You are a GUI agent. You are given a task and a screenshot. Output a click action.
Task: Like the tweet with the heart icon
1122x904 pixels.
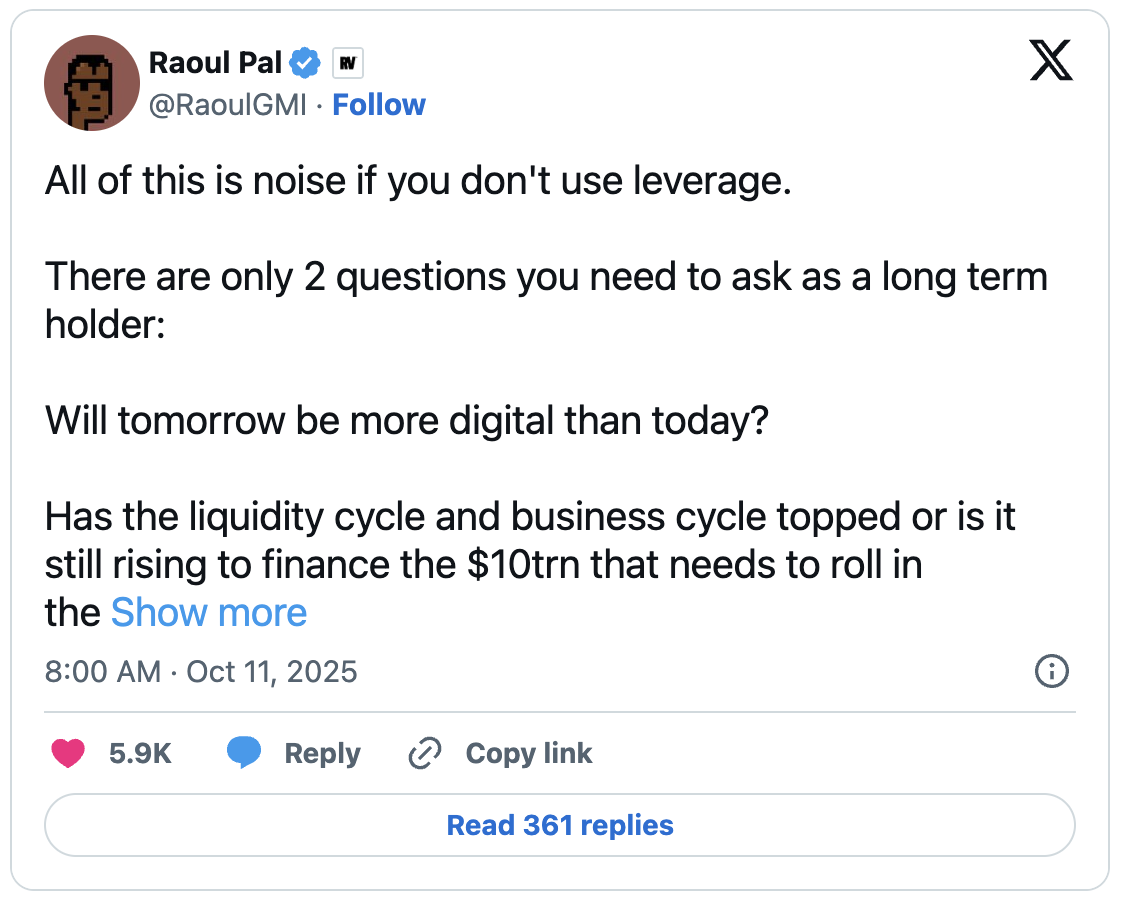coord(68,753)
